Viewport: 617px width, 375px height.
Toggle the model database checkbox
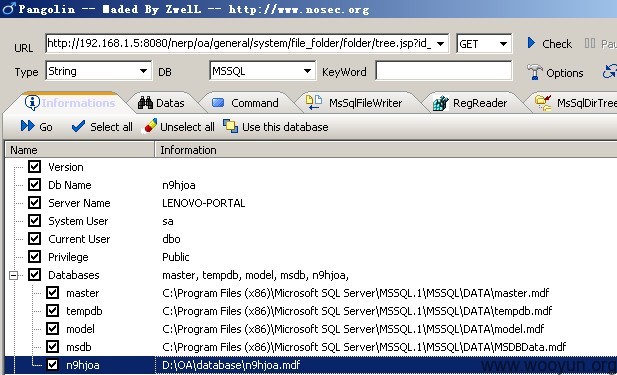[52, 329]
